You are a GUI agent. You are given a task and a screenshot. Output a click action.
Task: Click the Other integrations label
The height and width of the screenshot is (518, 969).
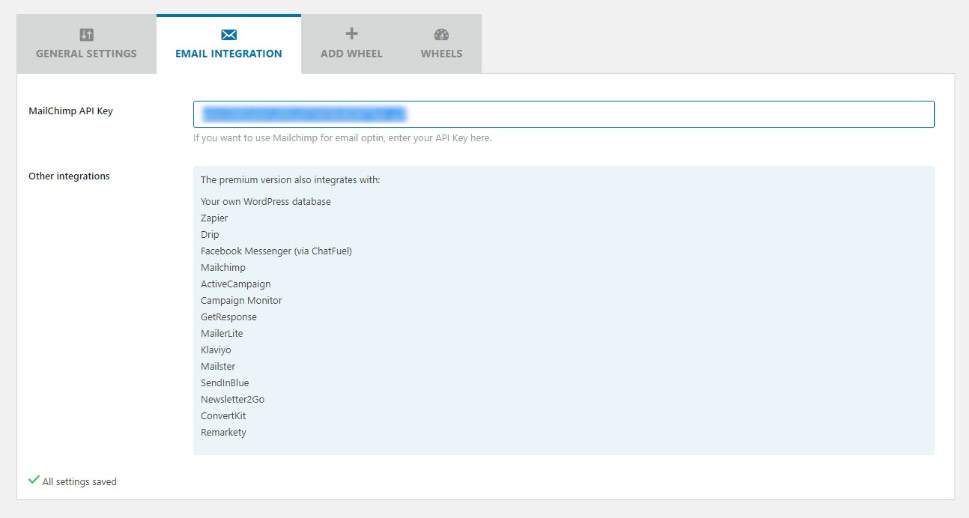(x=69, y=176)
